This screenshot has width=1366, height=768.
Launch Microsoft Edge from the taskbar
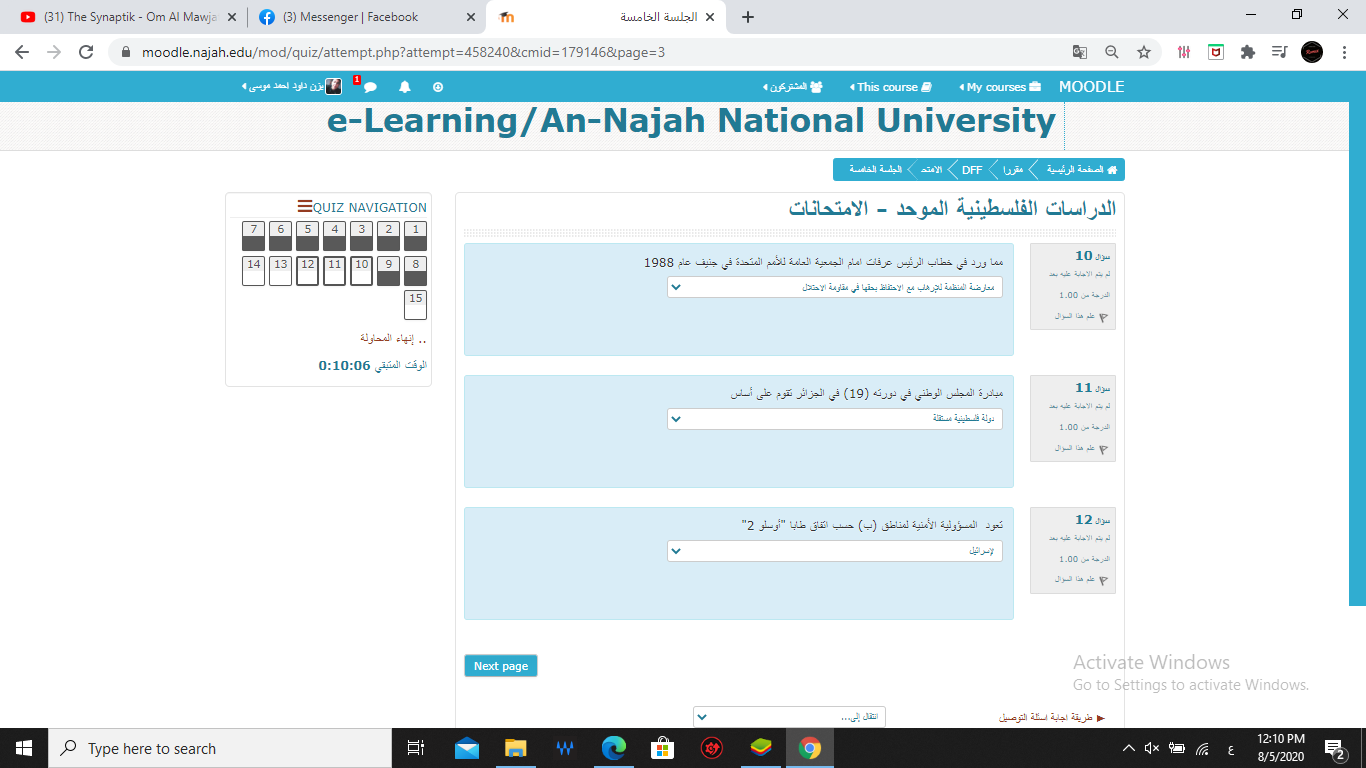coord(613,748)
